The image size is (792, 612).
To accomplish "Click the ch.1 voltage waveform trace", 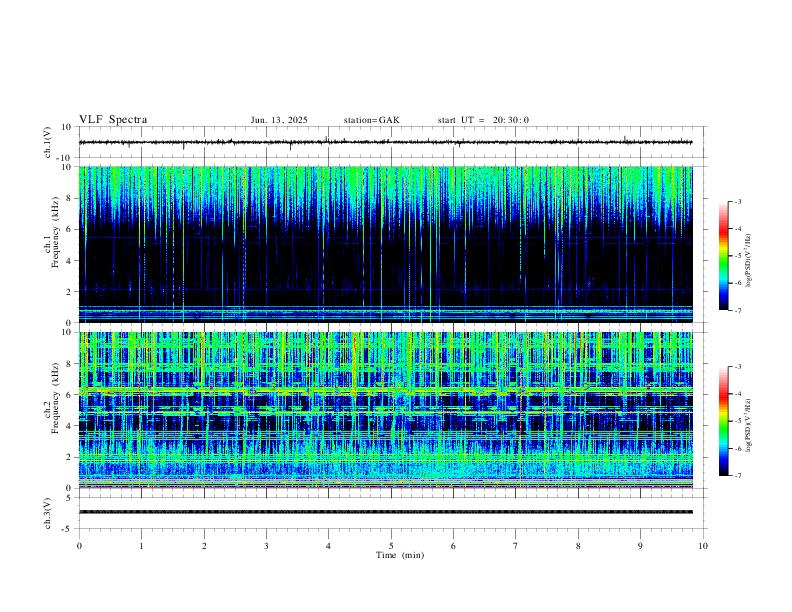I will [385, 142].
